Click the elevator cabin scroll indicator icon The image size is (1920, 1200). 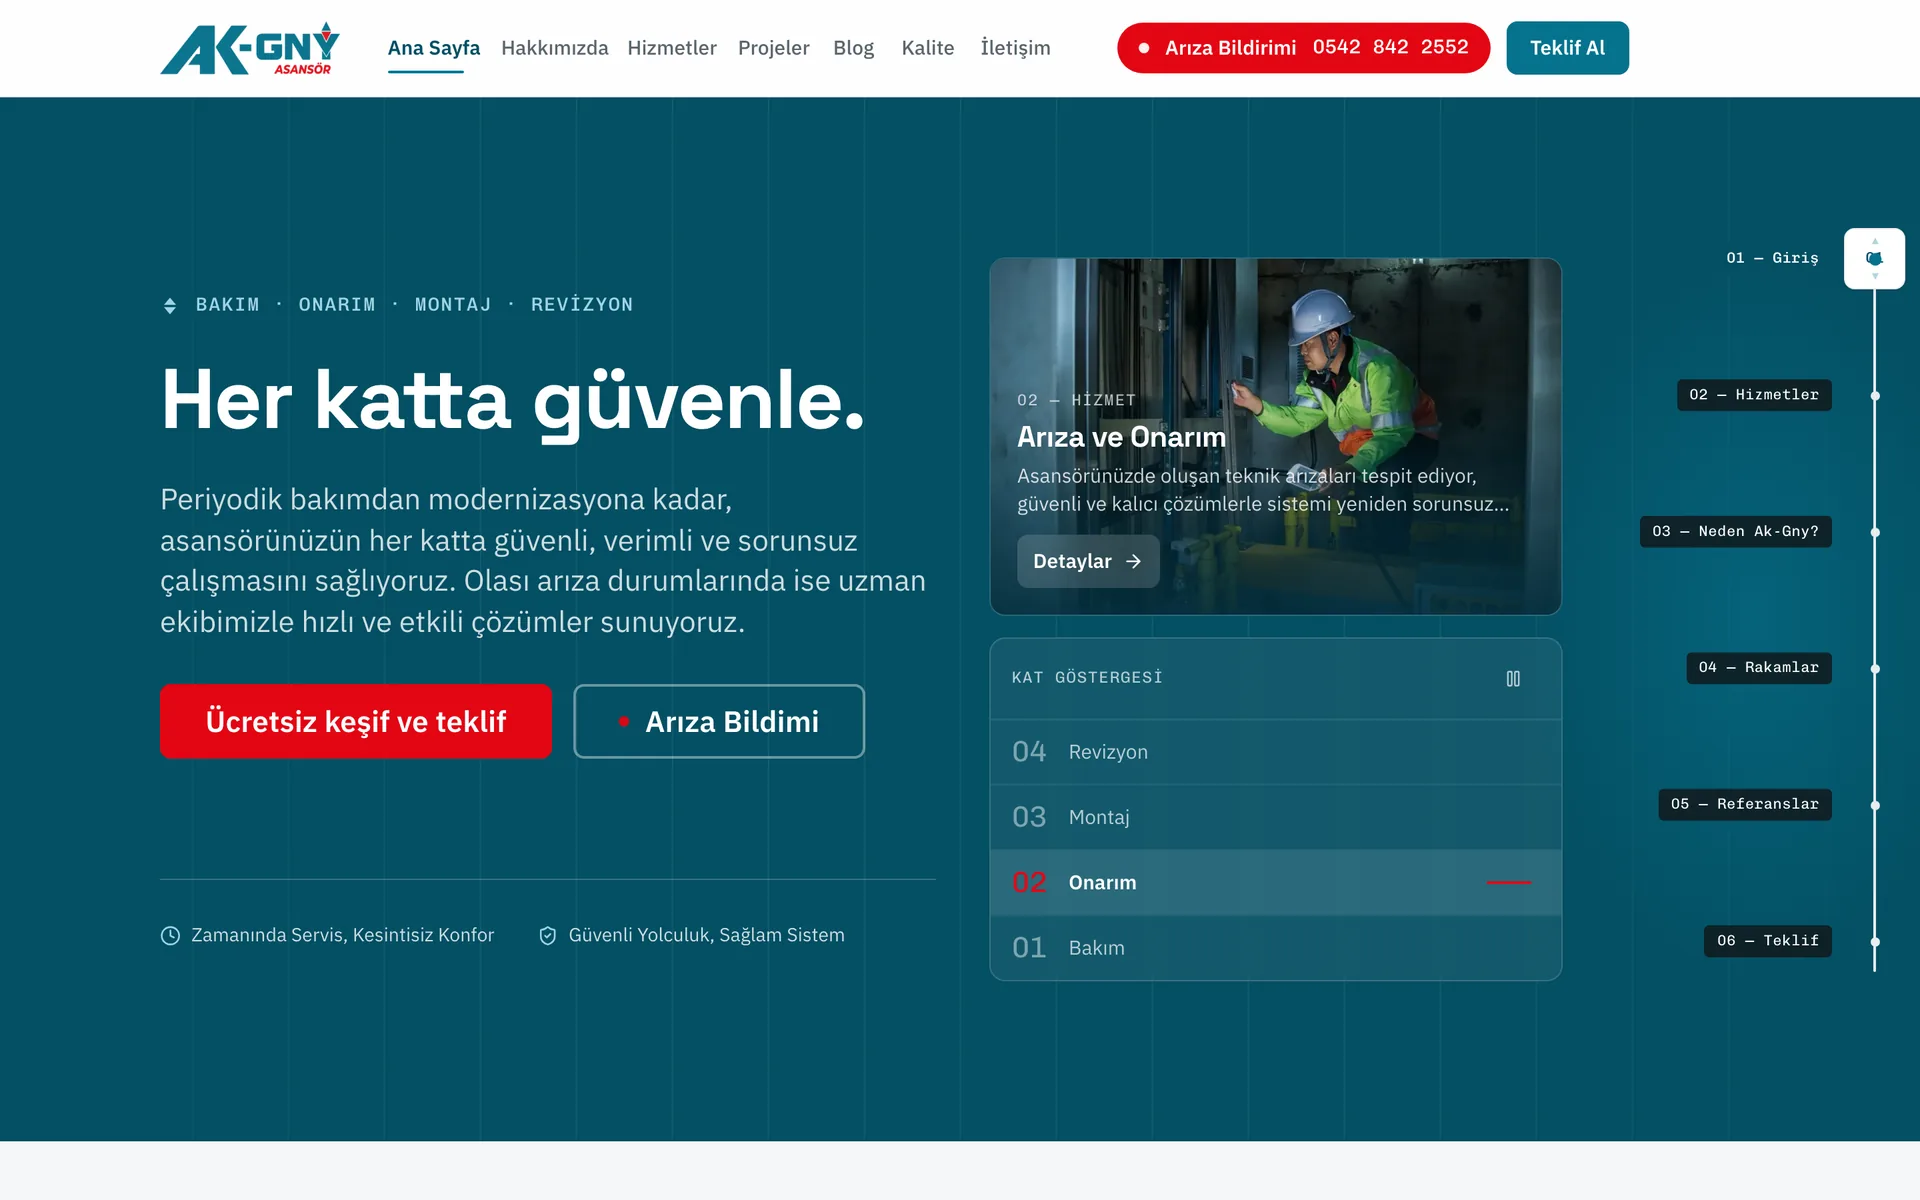coord(1874,258)
